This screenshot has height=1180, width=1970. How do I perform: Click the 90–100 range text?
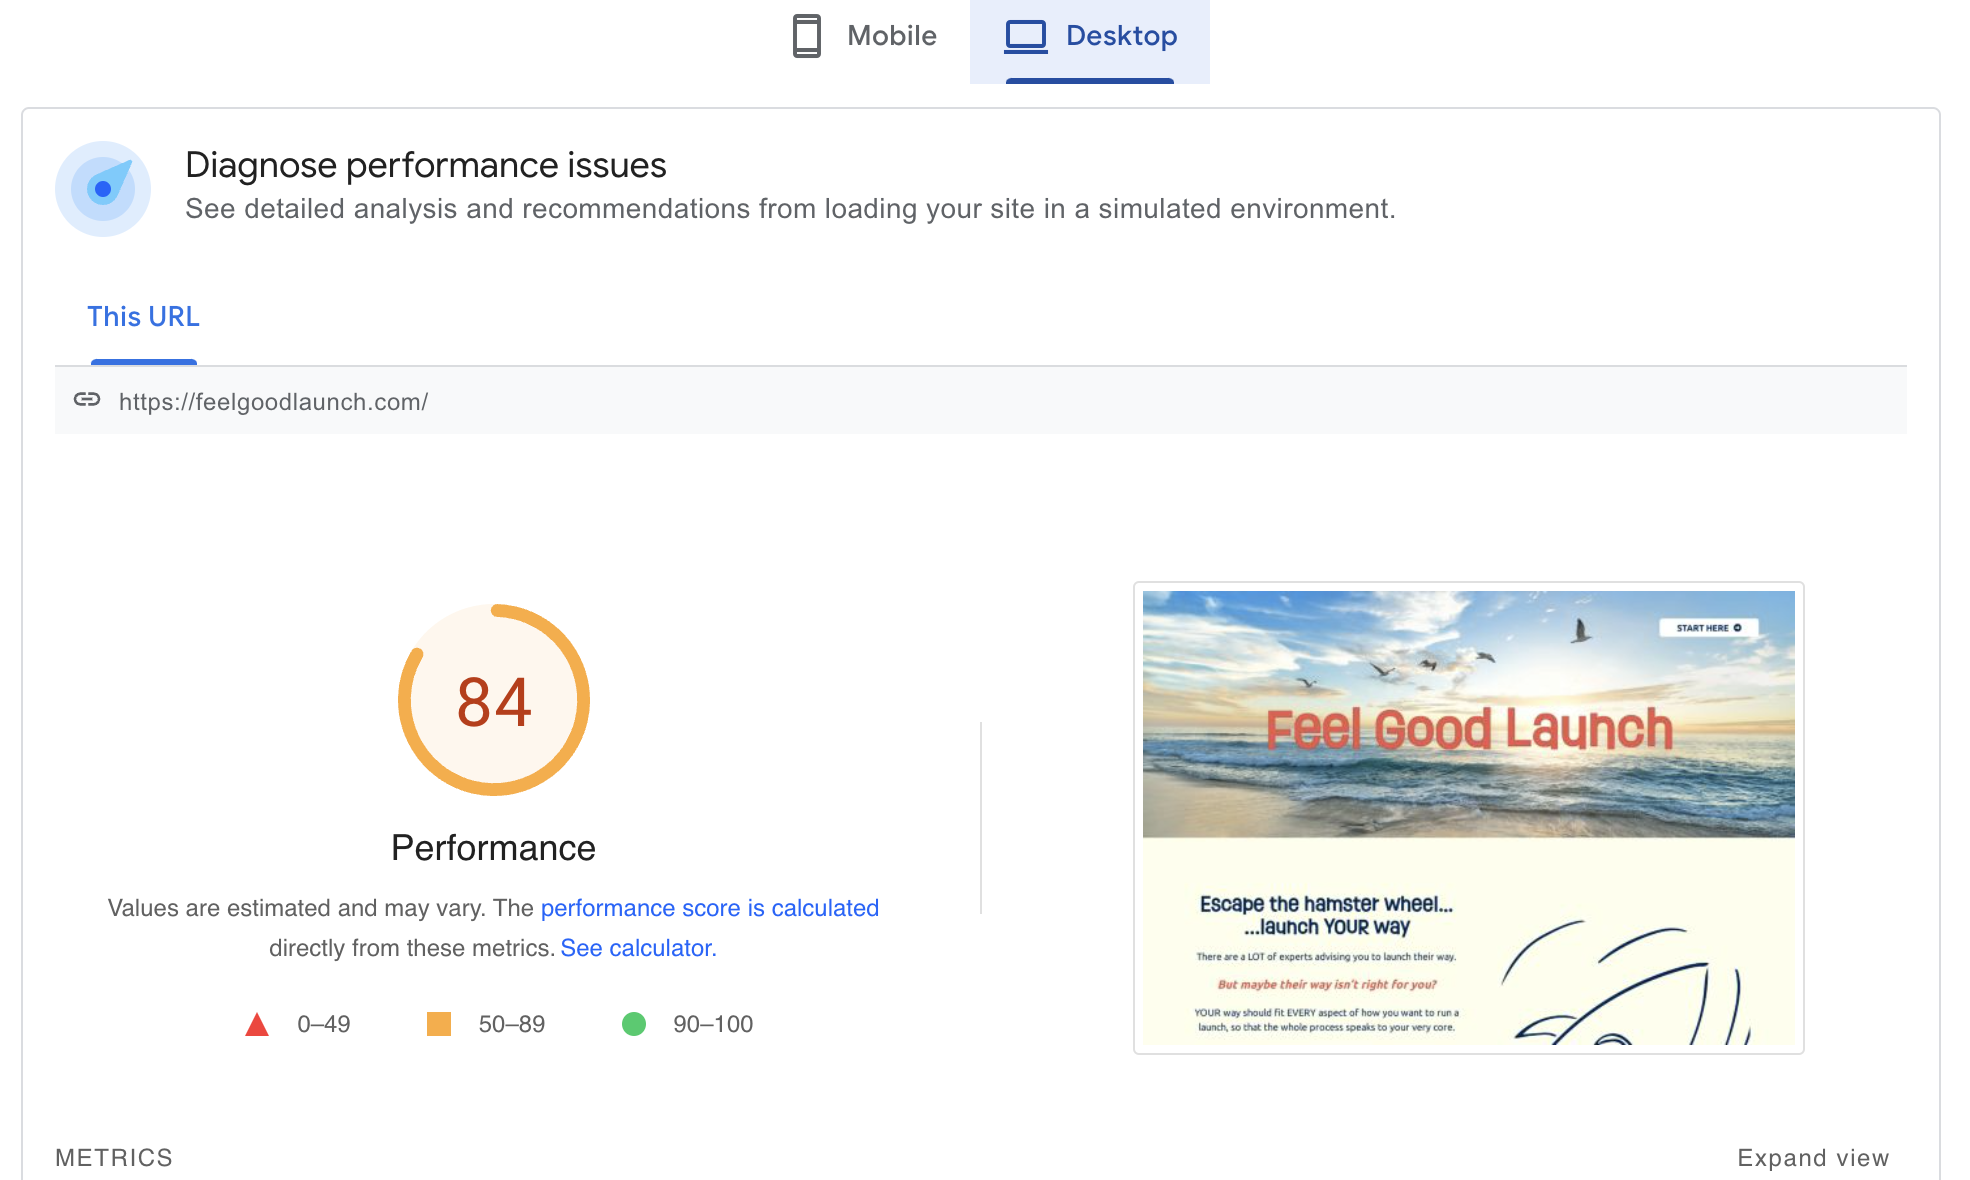(x=713, y=1024)
